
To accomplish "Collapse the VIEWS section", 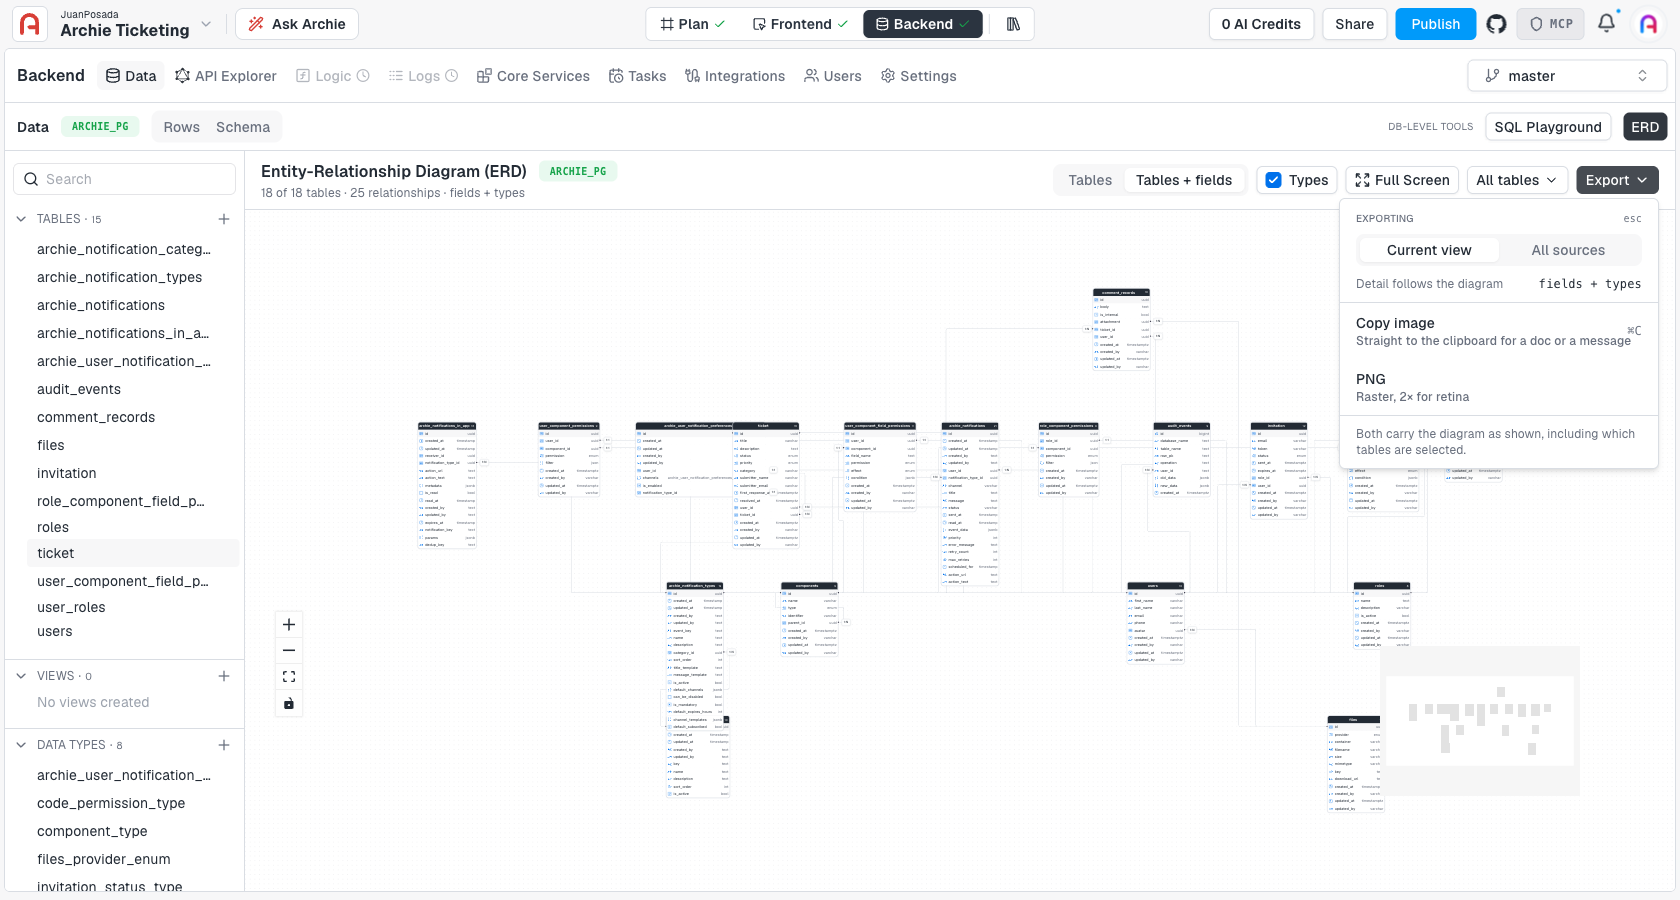I will 21,676.
